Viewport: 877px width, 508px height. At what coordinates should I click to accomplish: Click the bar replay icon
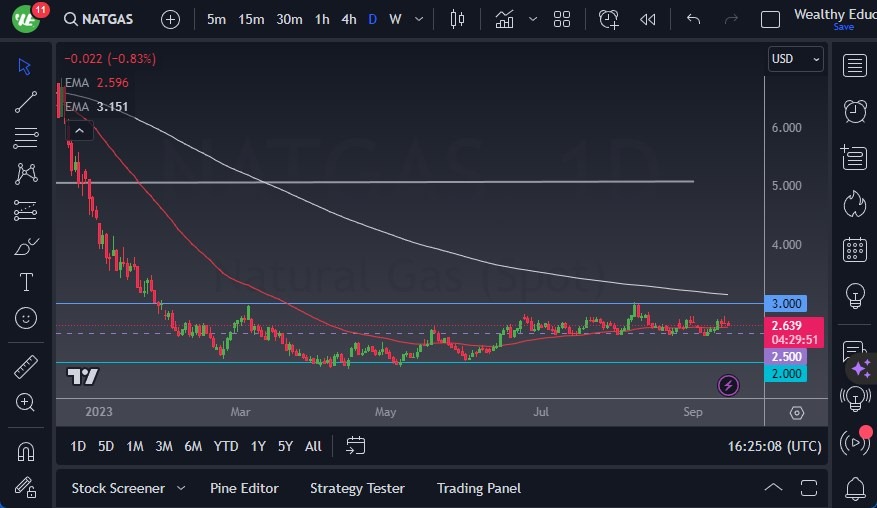point(648,19)
